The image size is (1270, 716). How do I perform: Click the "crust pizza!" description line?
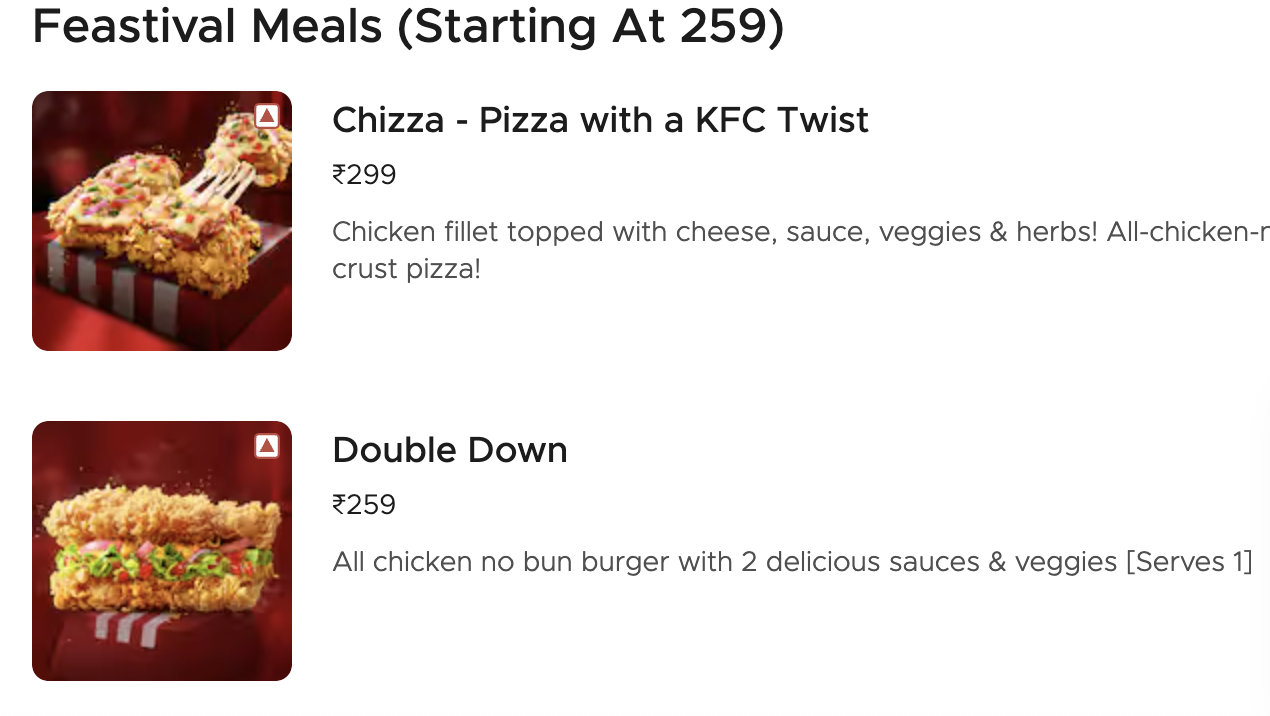coord(406,270)
